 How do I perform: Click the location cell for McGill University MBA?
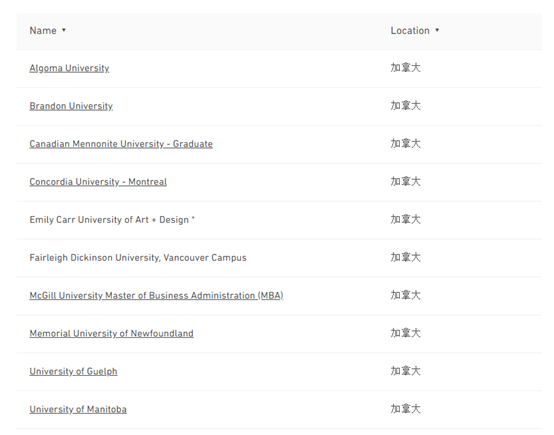(x=405, y=295)
